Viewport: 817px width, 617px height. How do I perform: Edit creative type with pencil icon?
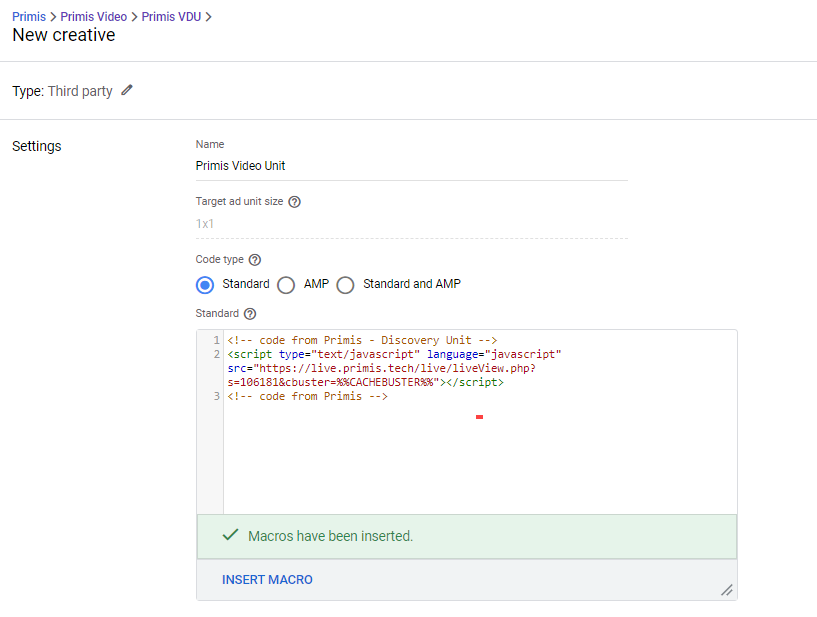(x=127, y=91)
